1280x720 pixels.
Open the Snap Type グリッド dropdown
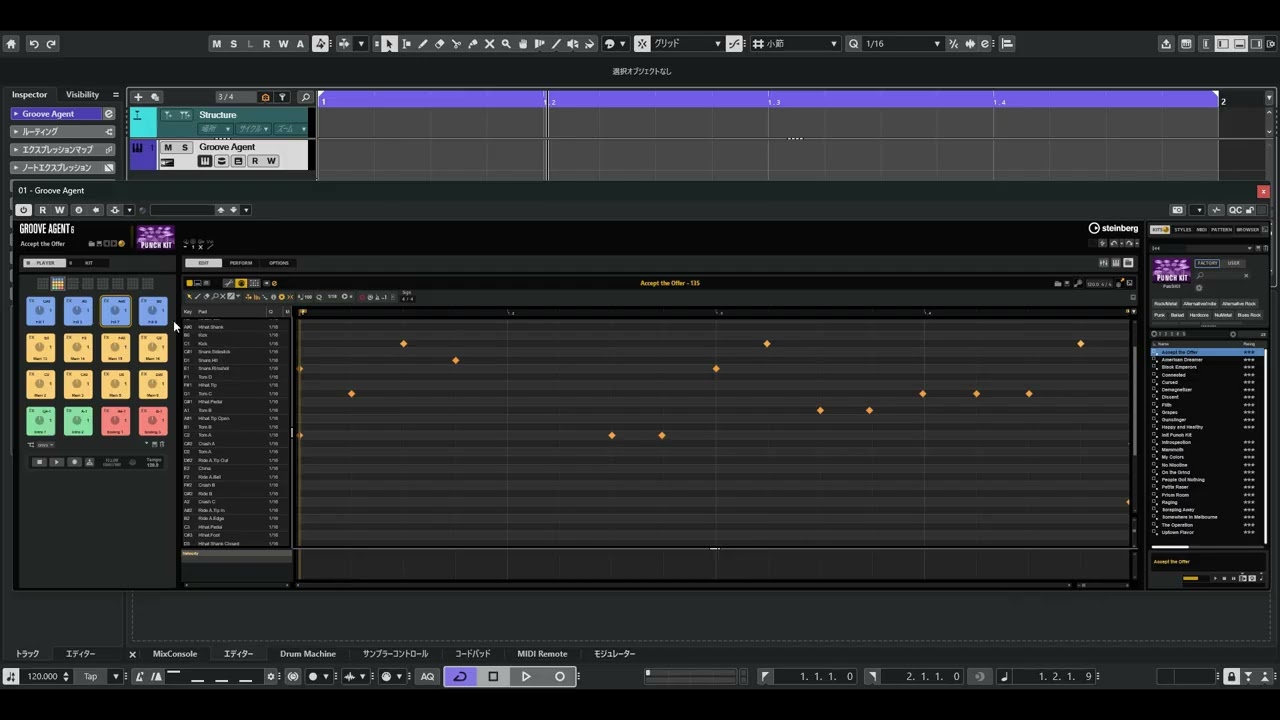pos(687,44)
